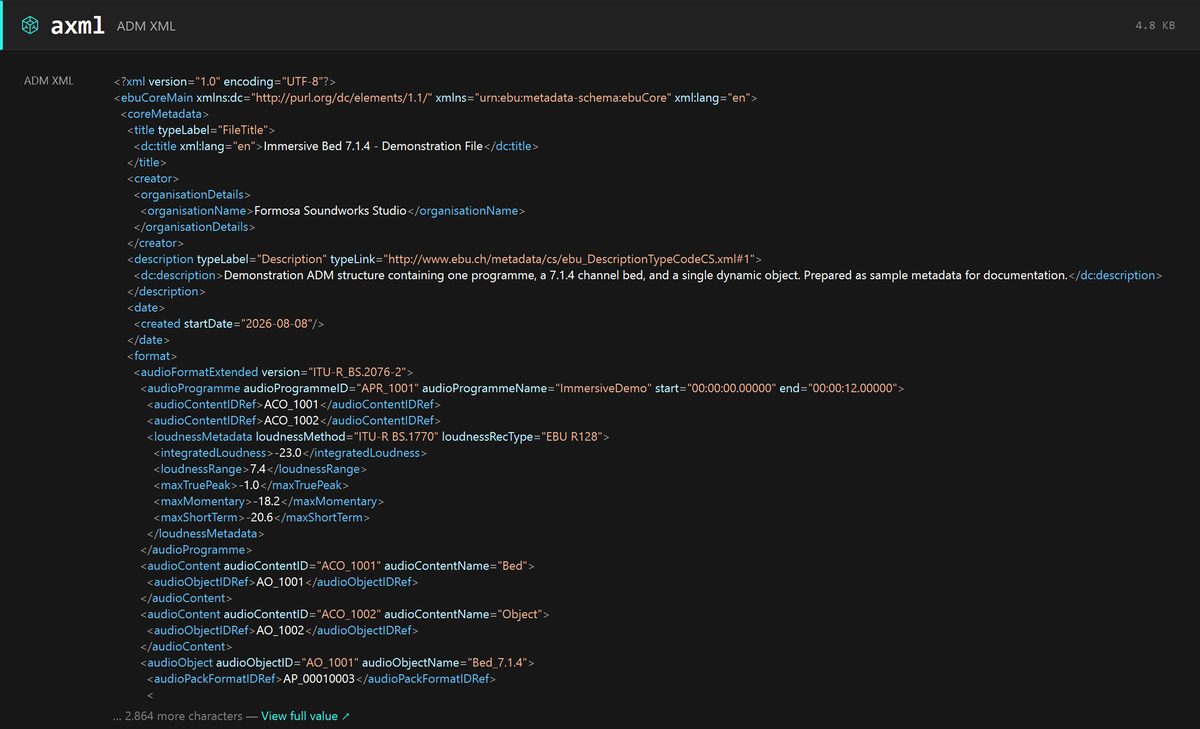Click the closing /audioProgramme tag
Viewport: 1200px width, 729px height.
[197, 549]
